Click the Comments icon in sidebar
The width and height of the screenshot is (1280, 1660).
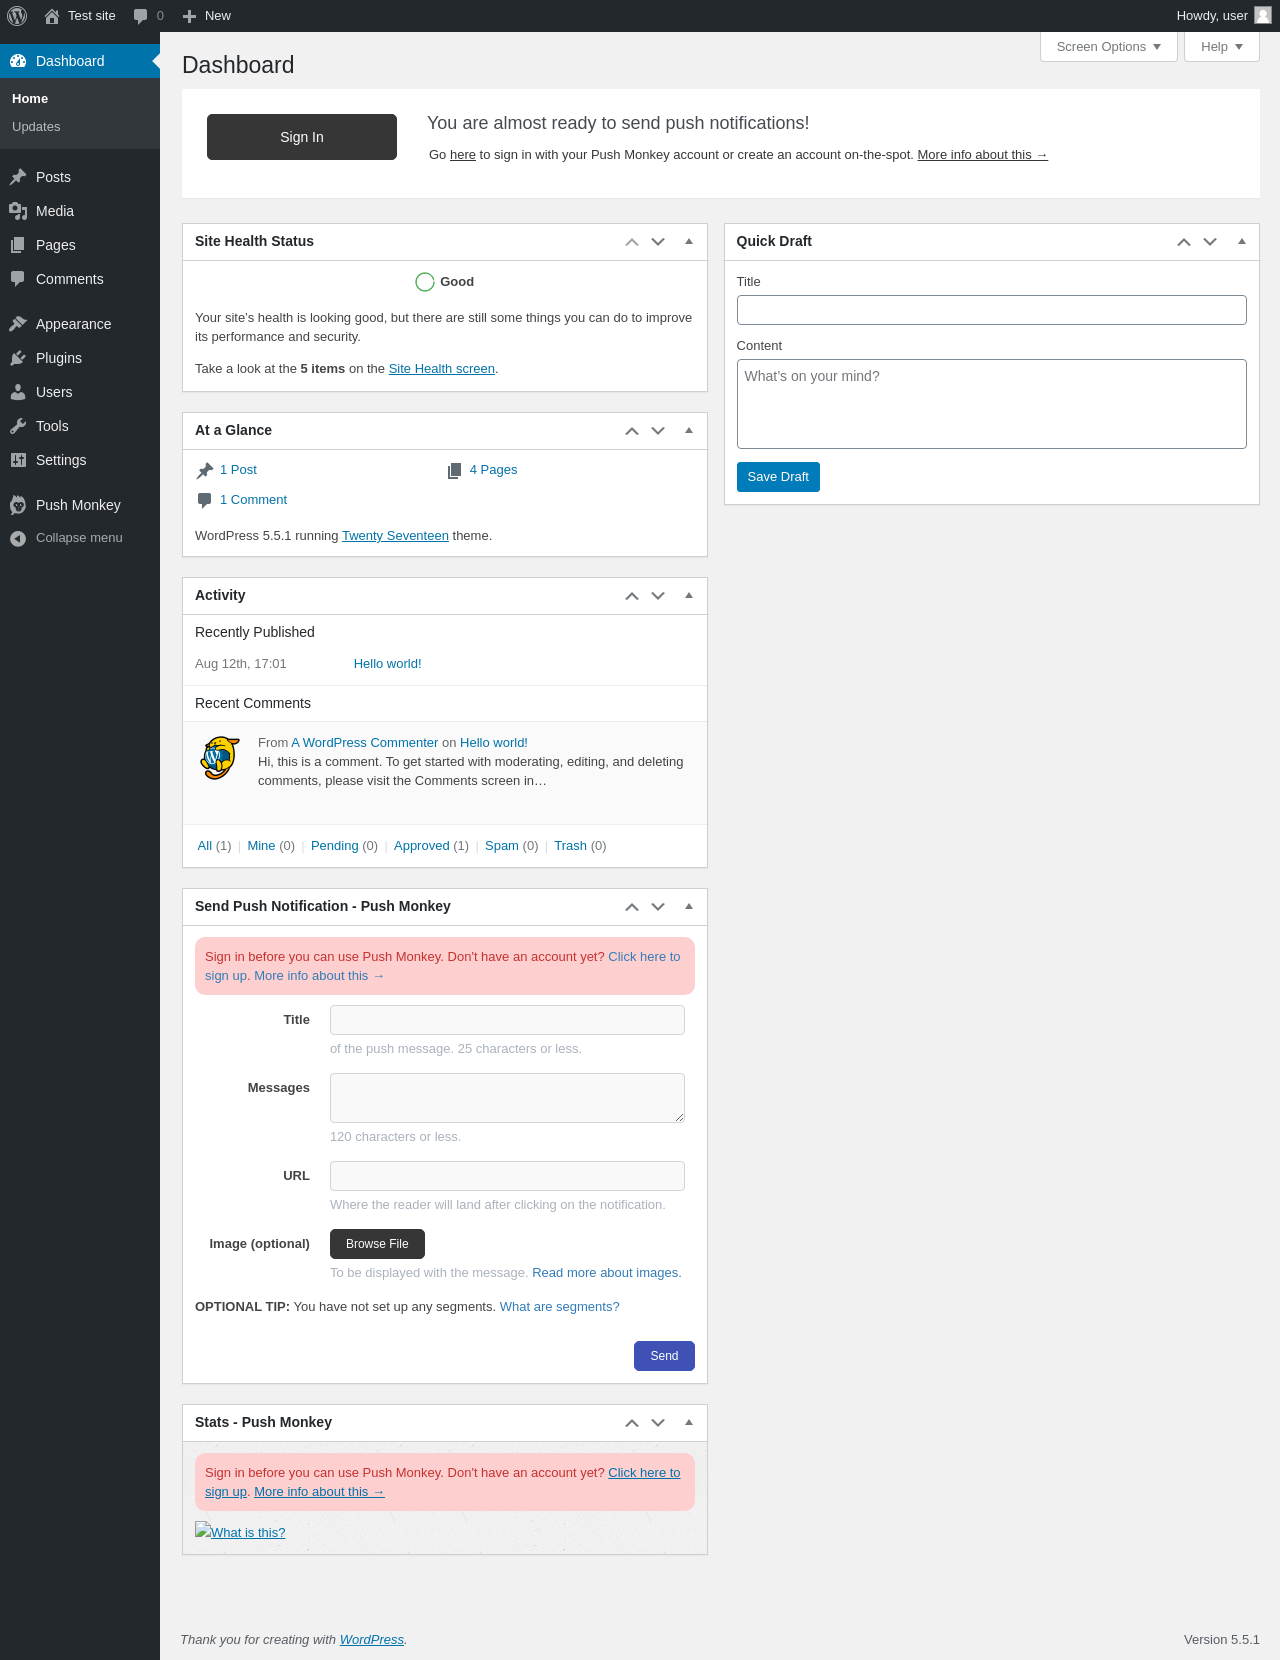click(x=18, y=279)
